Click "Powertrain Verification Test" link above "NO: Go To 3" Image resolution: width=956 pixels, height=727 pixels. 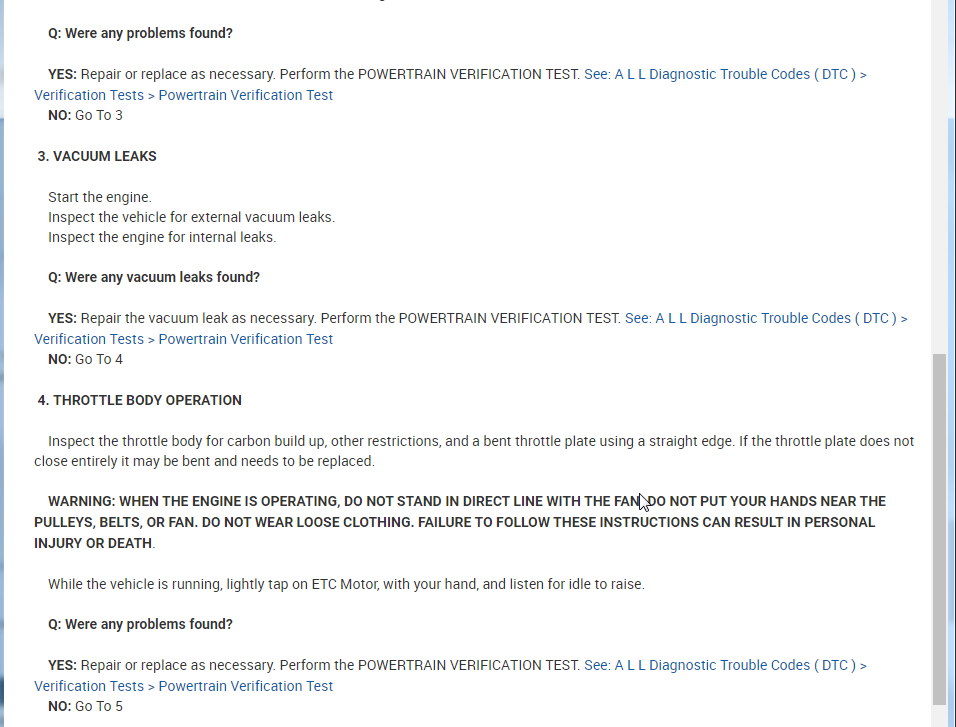(245, 95)
